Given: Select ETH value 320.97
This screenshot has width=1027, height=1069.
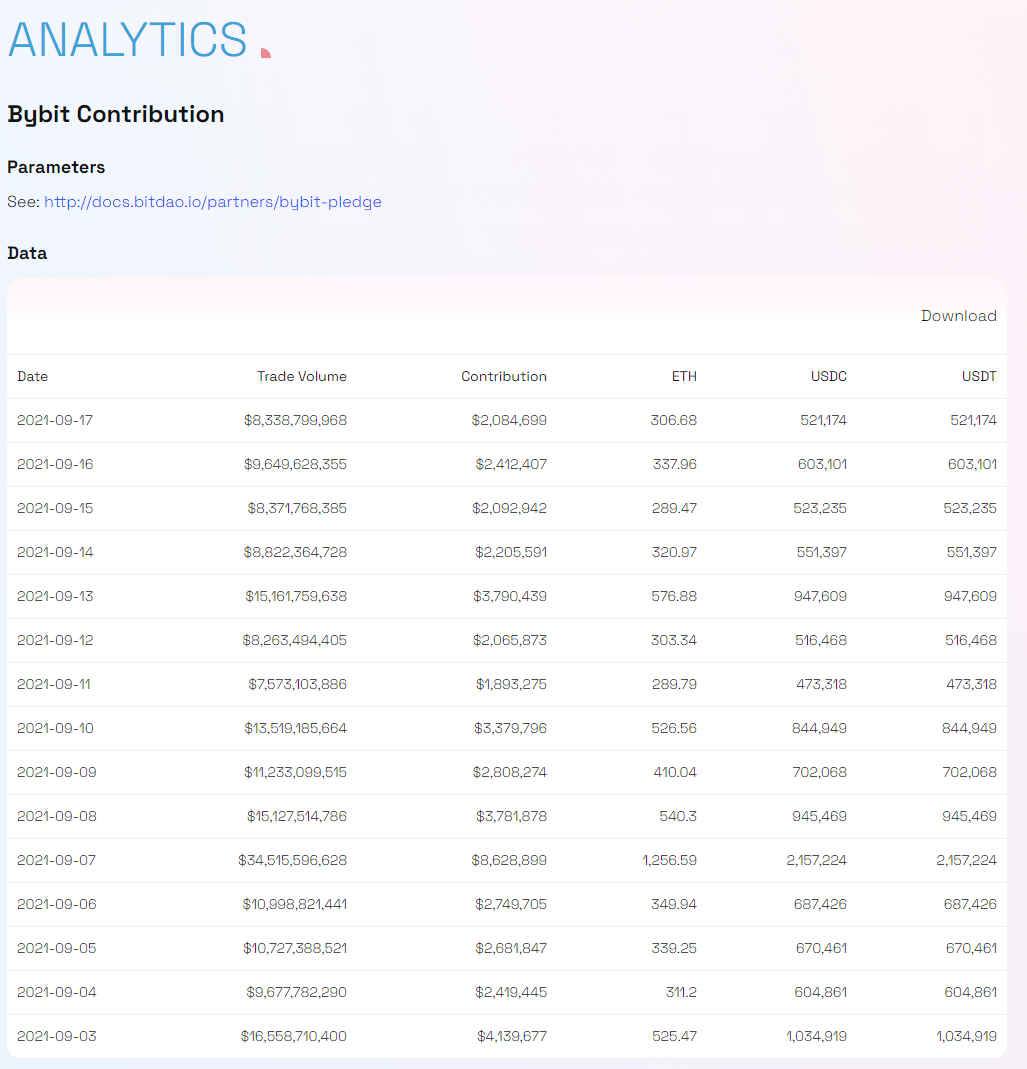Looking at the screenshot, I should (x=674, y=552).
